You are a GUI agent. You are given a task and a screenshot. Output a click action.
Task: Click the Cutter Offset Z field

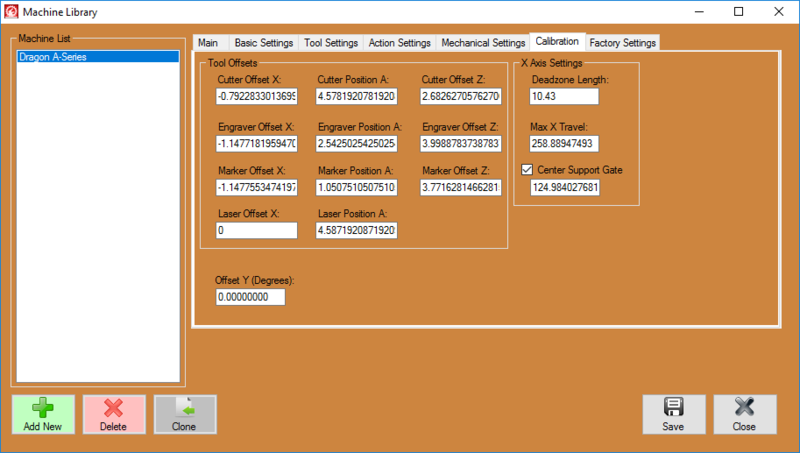(461, 96)
